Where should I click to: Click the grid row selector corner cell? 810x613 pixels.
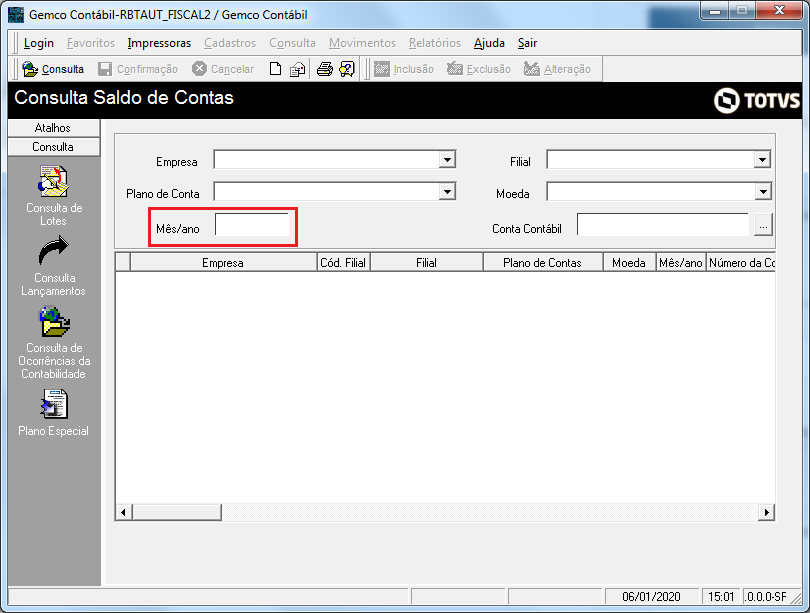(x=123, y=262)
